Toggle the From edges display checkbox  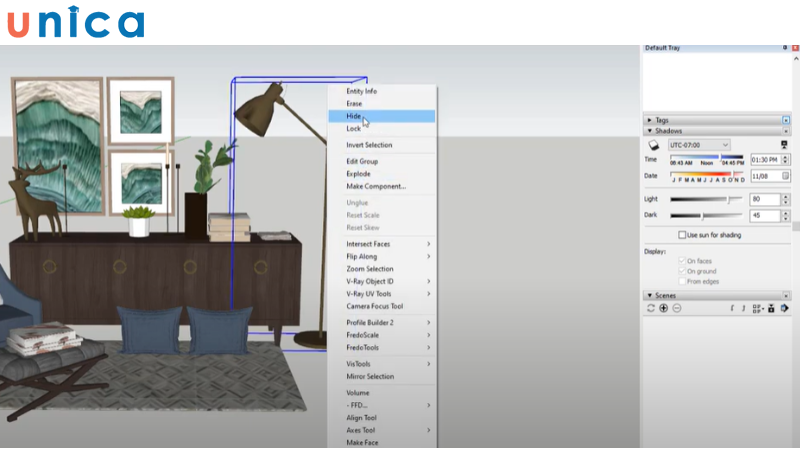[x=682, y=281]
